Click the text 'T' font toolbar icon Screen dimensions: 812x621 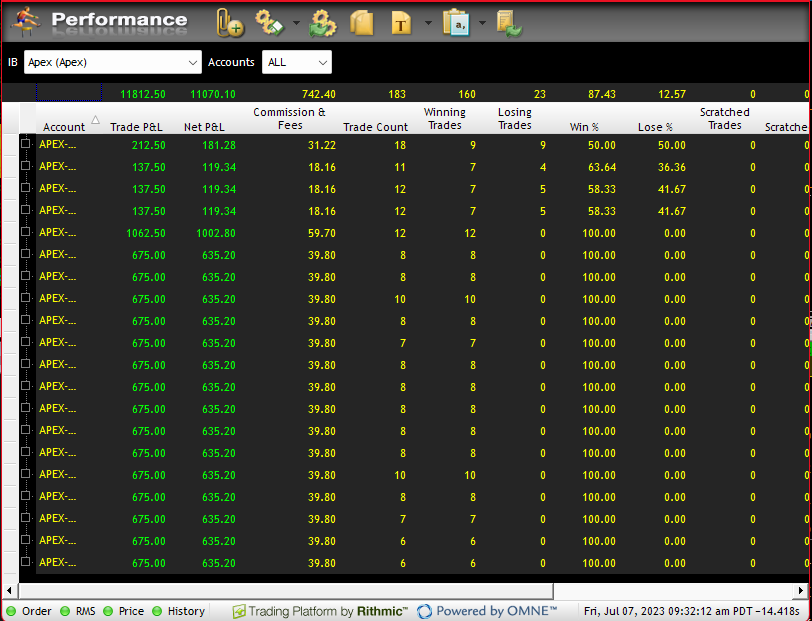[x=401, y=22]
